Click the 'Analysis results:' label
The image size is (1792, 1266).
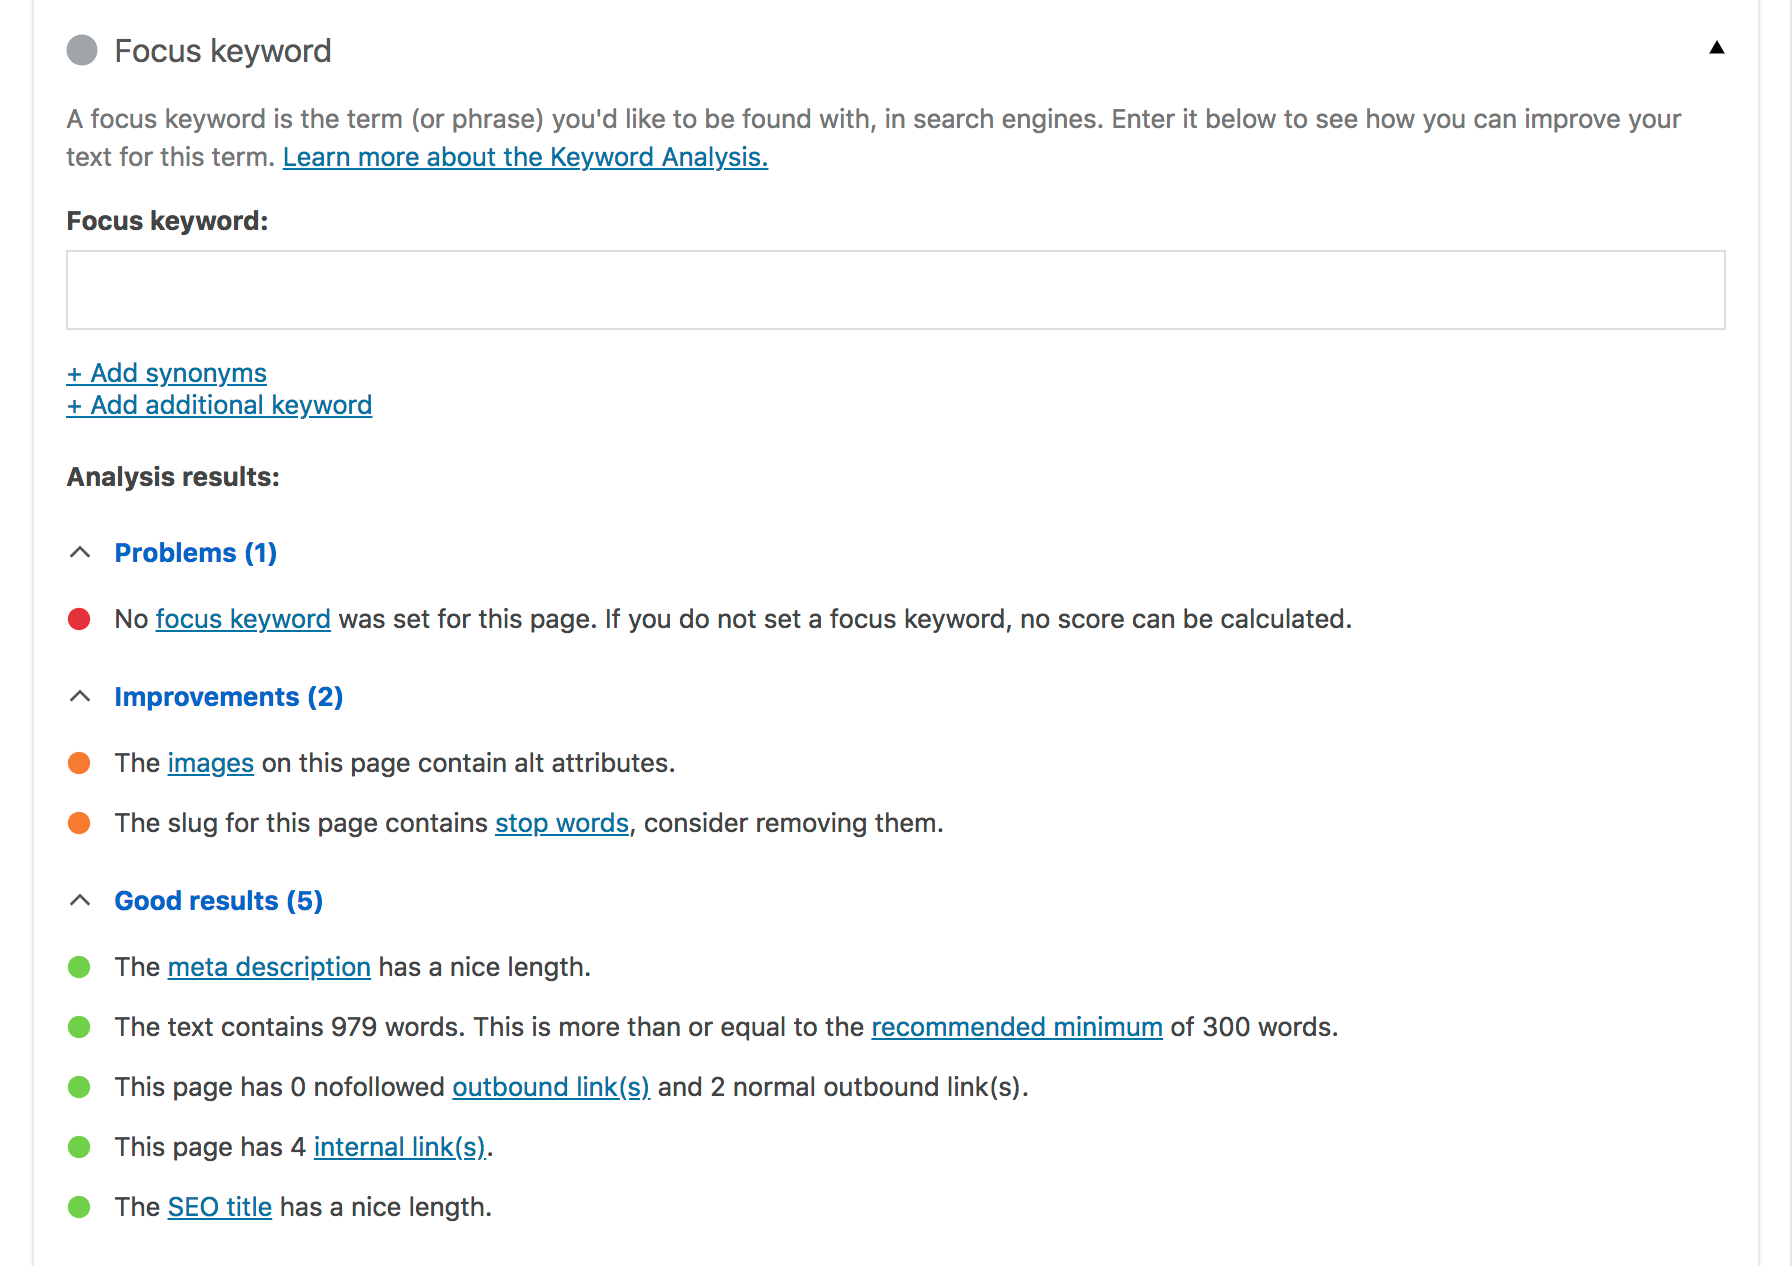(x=173, y=477)
